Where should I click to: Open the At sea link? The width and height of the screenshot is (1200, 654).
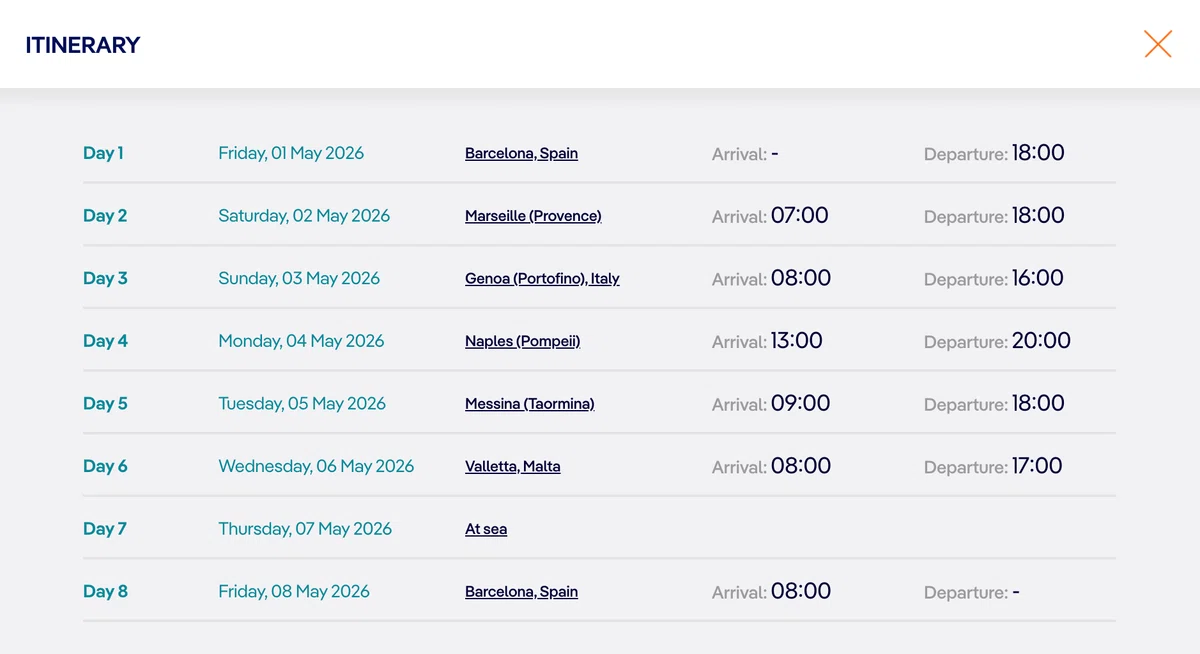click(486, 529)
